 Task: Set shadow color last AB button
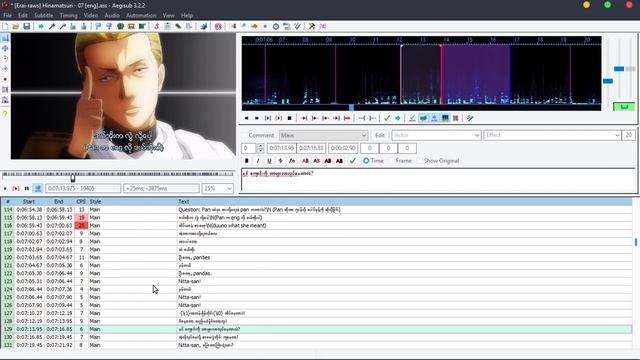point(339,161)
